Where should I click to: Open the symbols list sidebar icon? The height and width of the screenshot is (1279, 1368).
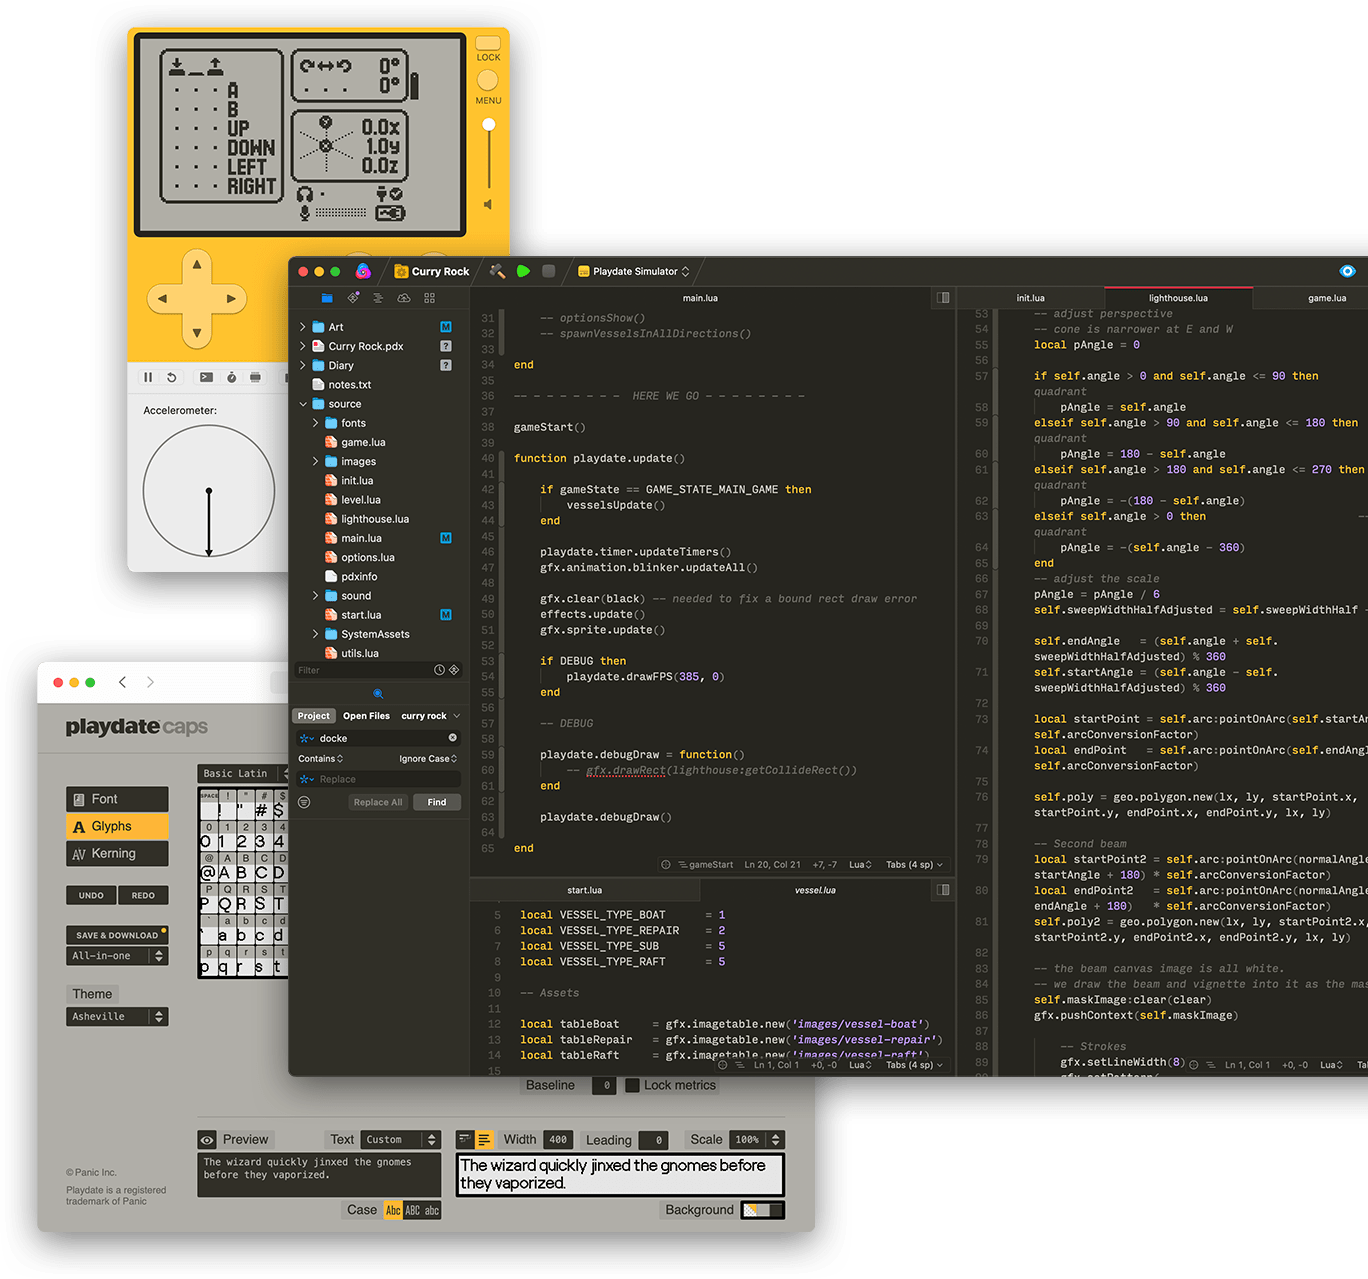(x=378, y=298)
